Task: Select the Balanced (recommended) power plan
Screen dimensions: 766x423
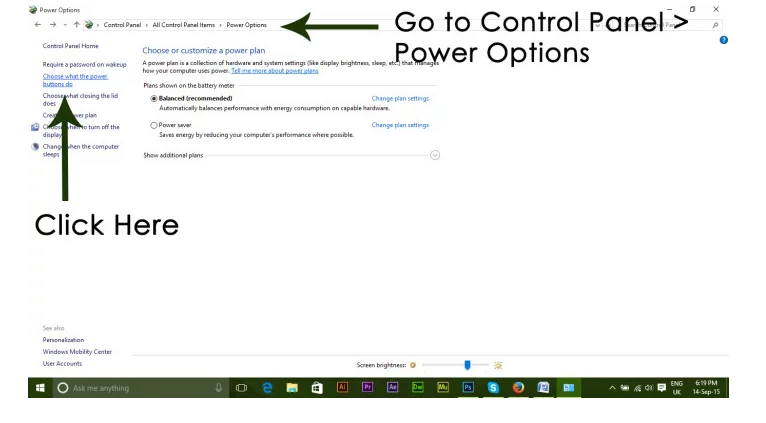Action: (x=154, y=99)
